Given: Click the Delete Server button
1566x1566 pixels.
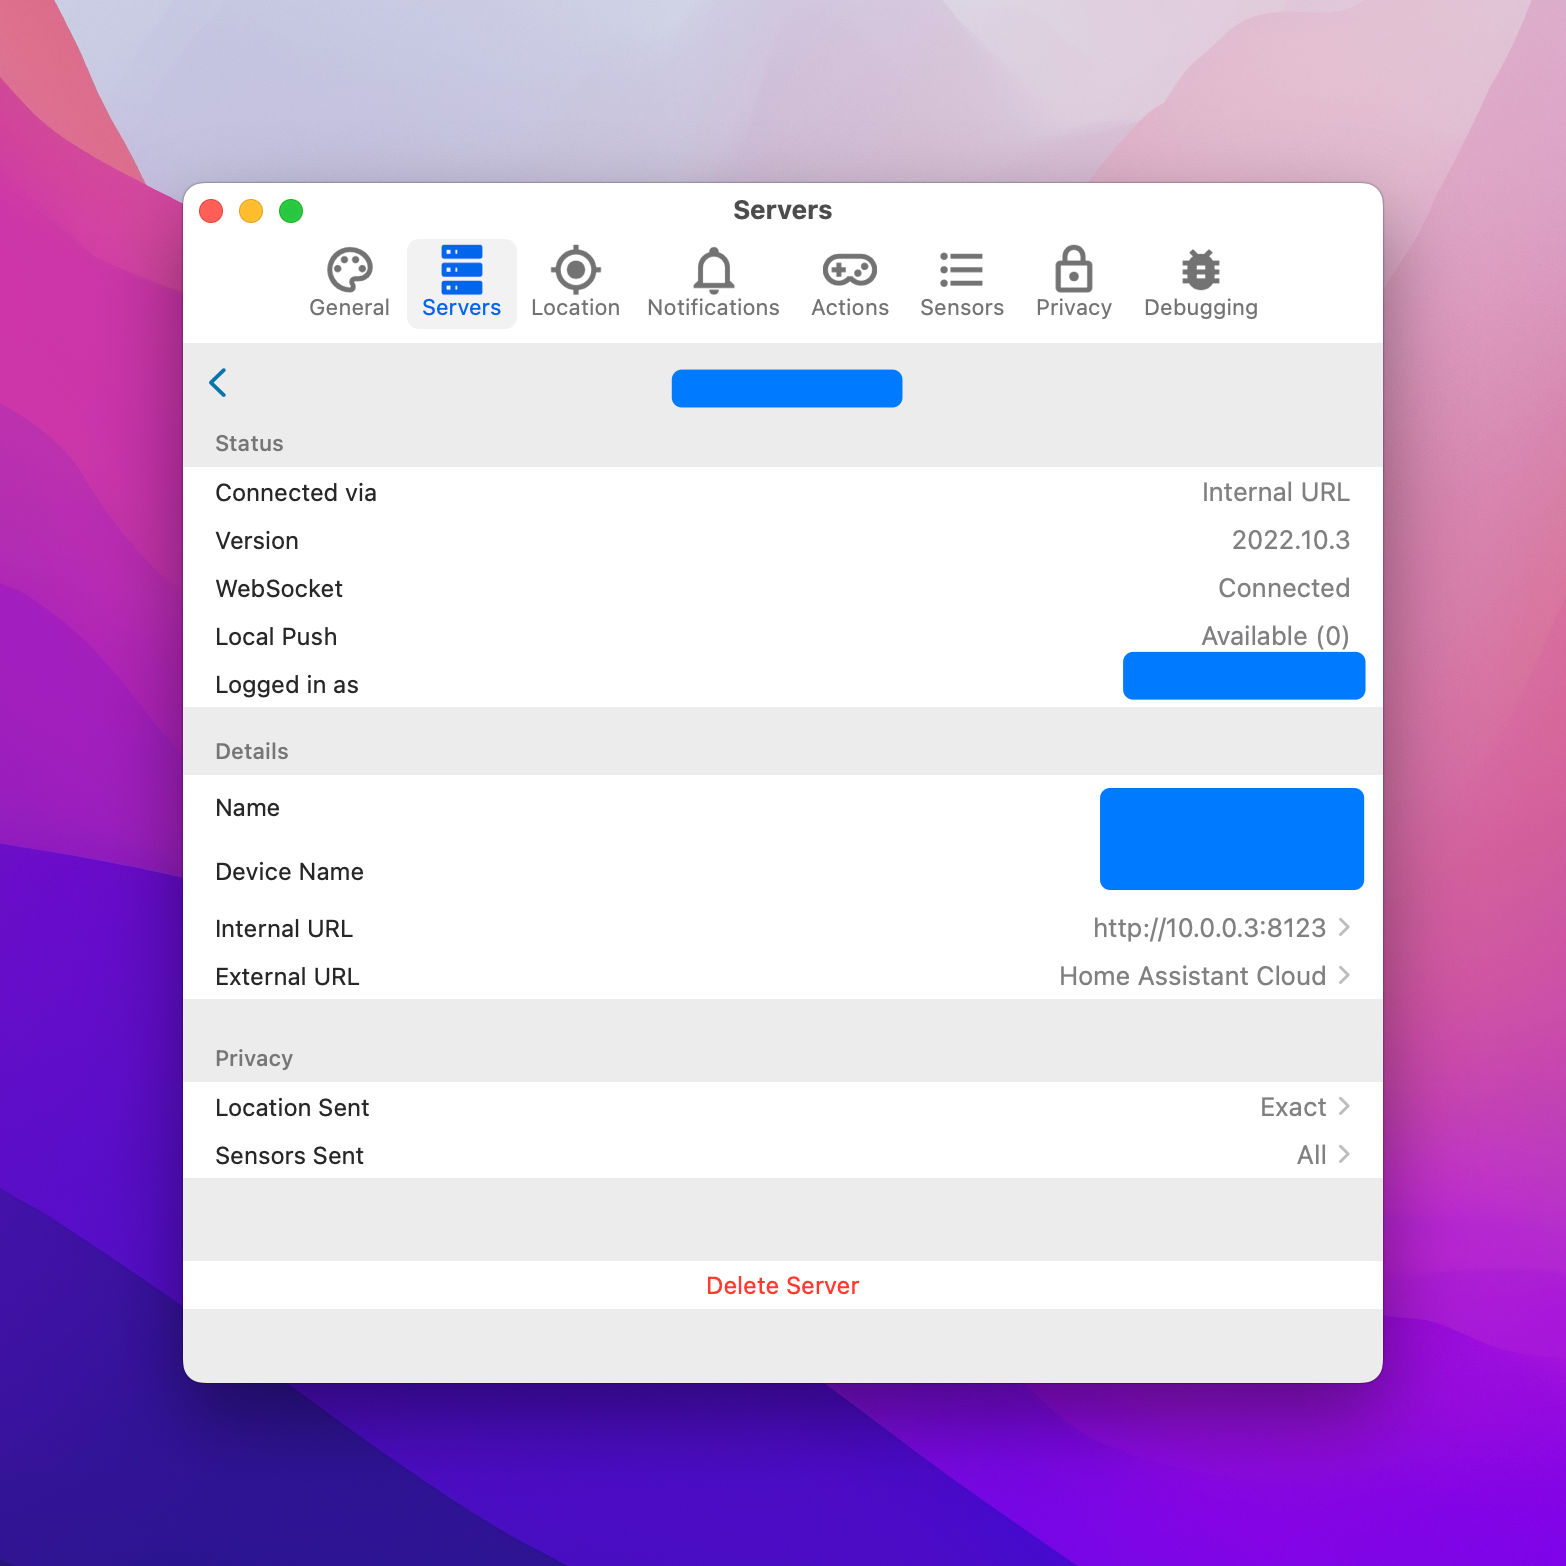Looking at the screenshot, I should 783,1285.
